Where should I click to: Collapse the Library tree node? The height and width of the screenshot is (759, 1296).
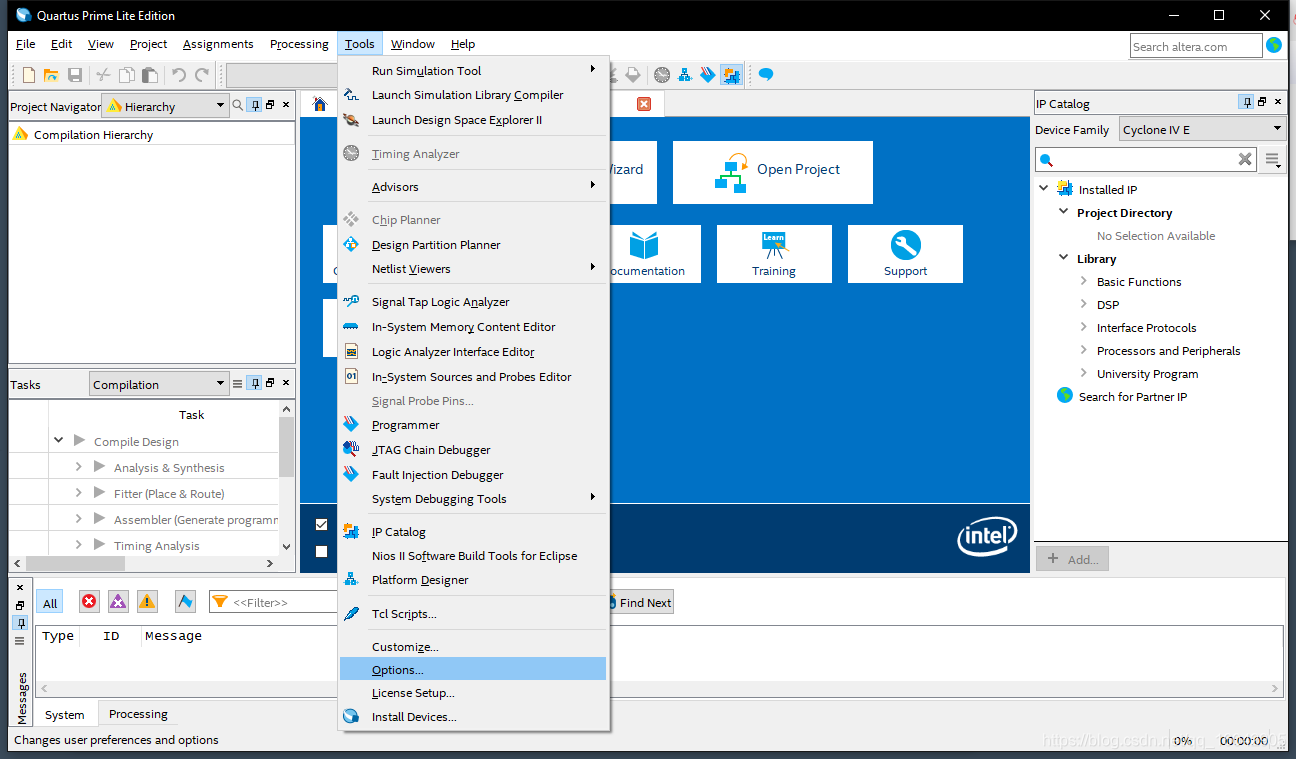[x=1063, y=258]
